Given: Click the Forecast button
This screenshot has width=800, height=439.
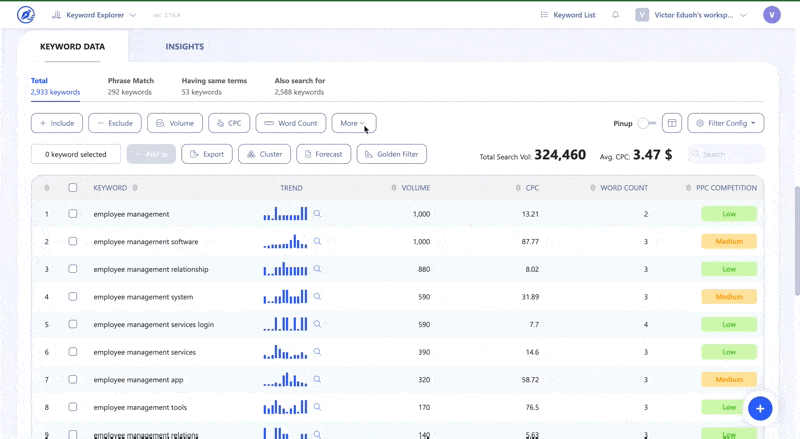Looking at the screenshot, I should (323, 154).
